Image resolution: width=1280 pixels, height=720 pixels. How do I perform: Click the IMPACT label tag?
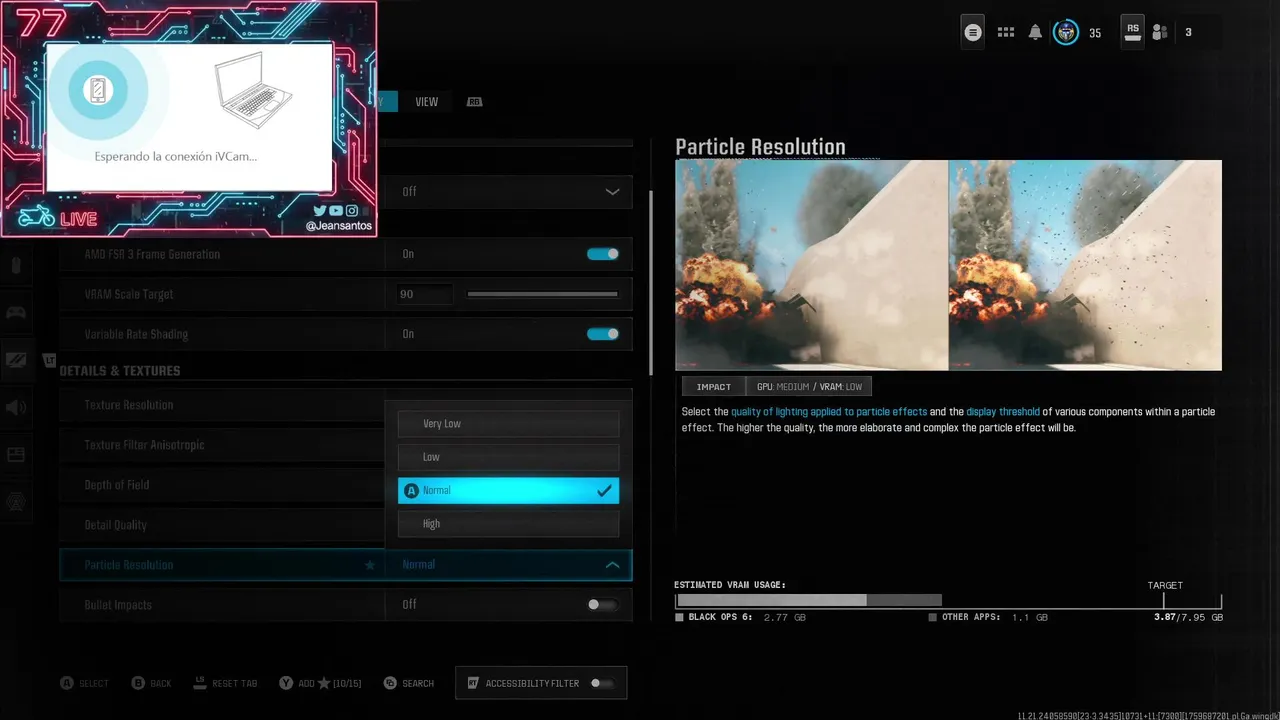[x=714, y=386]
